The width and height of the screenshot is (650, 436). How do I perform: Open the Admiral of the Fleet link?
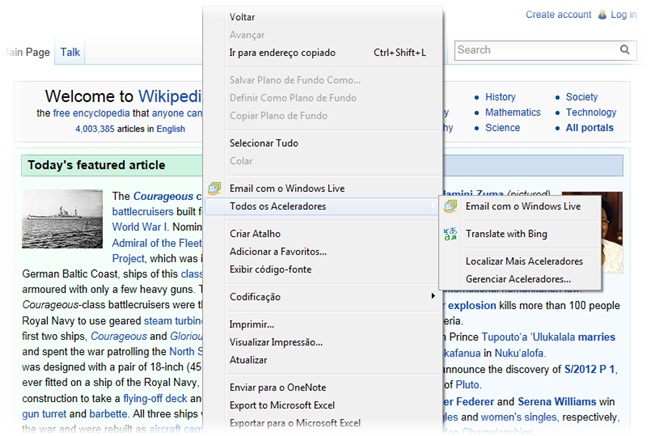coord(157,243)
